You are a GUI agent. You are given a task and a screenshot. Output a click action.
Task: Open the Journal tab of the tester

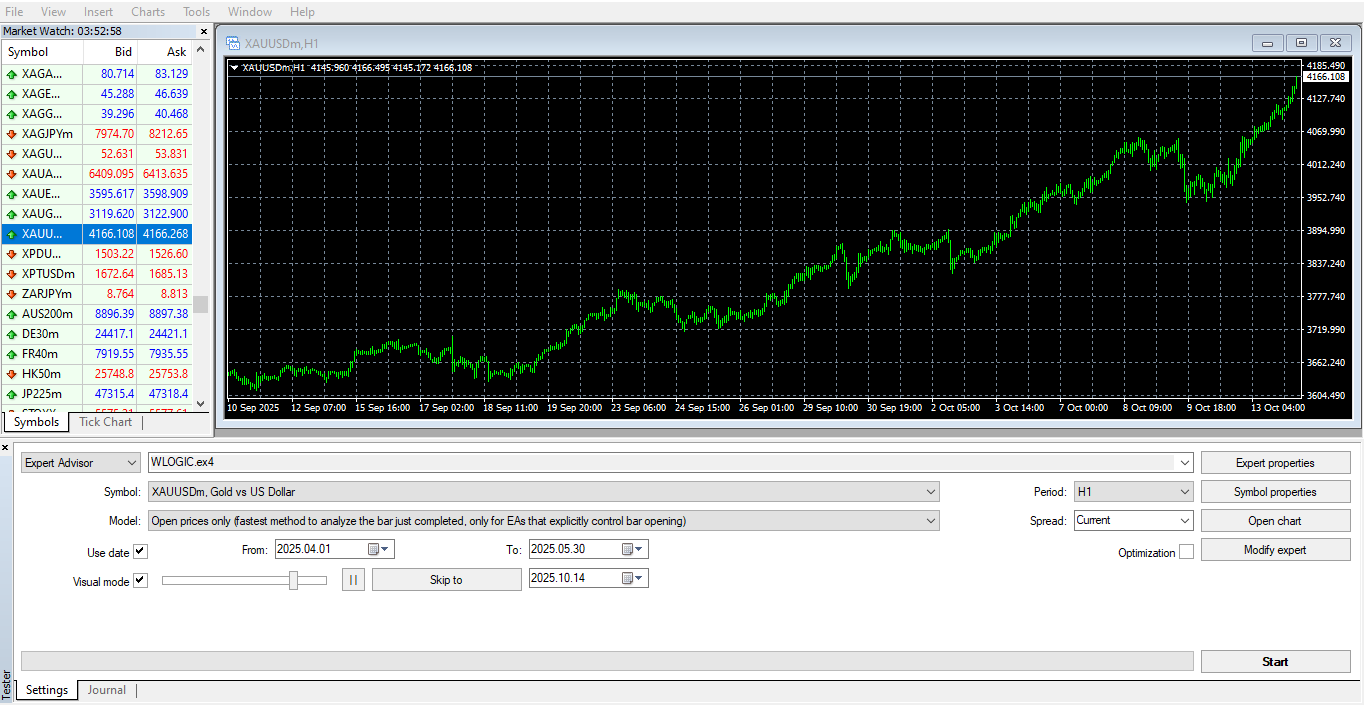(106, 689)
